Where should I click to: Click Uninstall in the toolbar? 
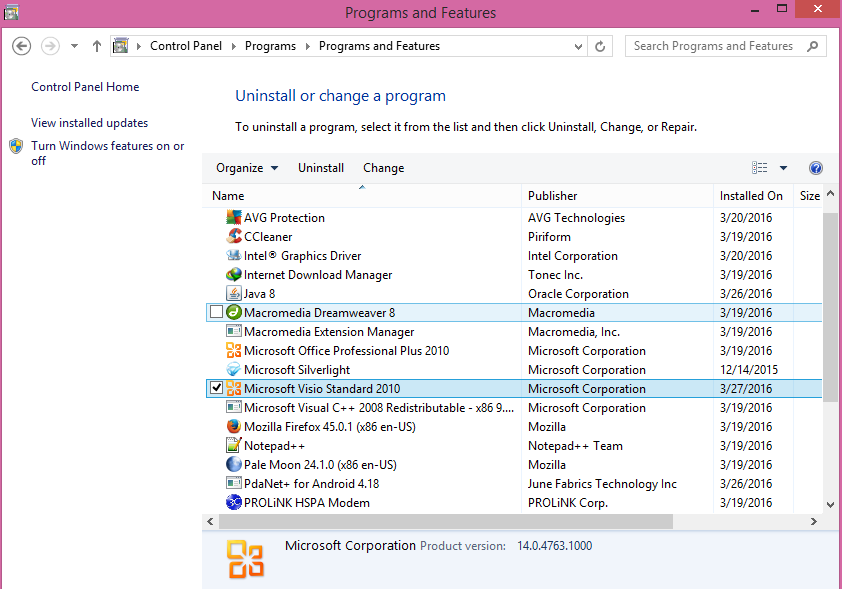click(x=321, y=168)
